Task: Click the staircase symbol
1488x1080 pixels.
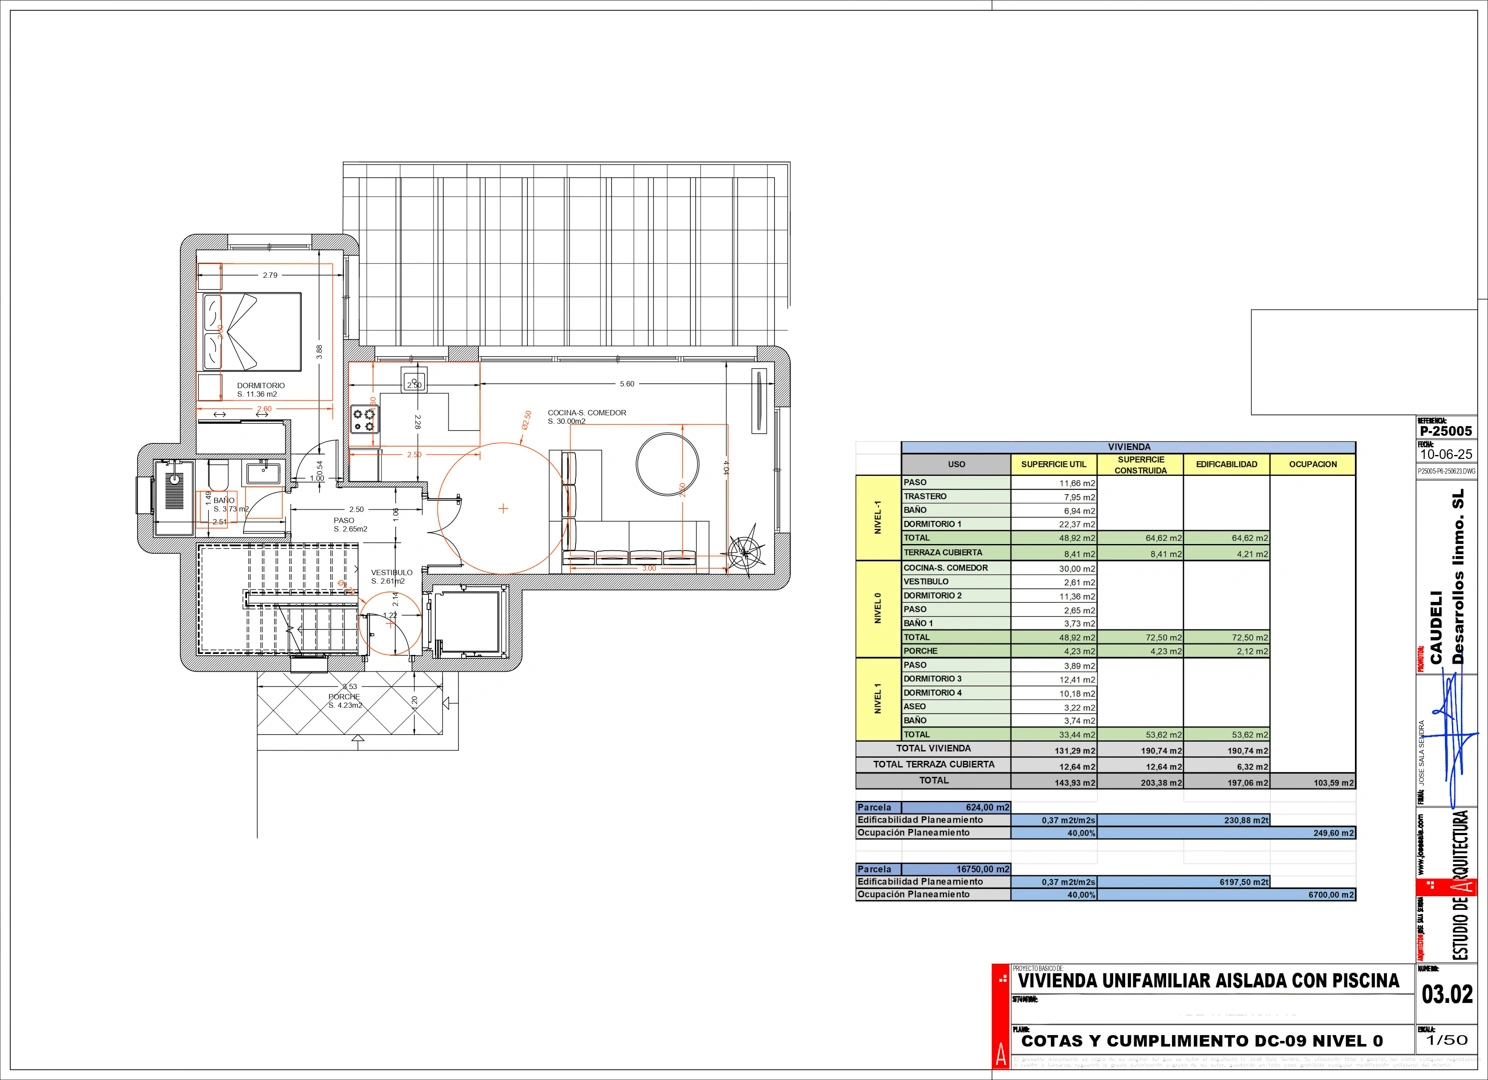Action: pos(278,598)
